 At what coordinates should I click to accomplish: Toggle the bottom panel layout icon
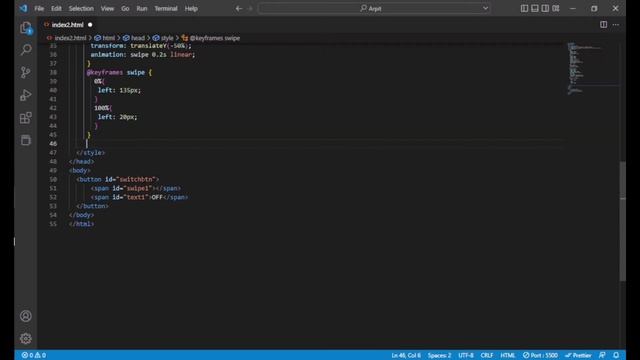[x=535, y=8]
